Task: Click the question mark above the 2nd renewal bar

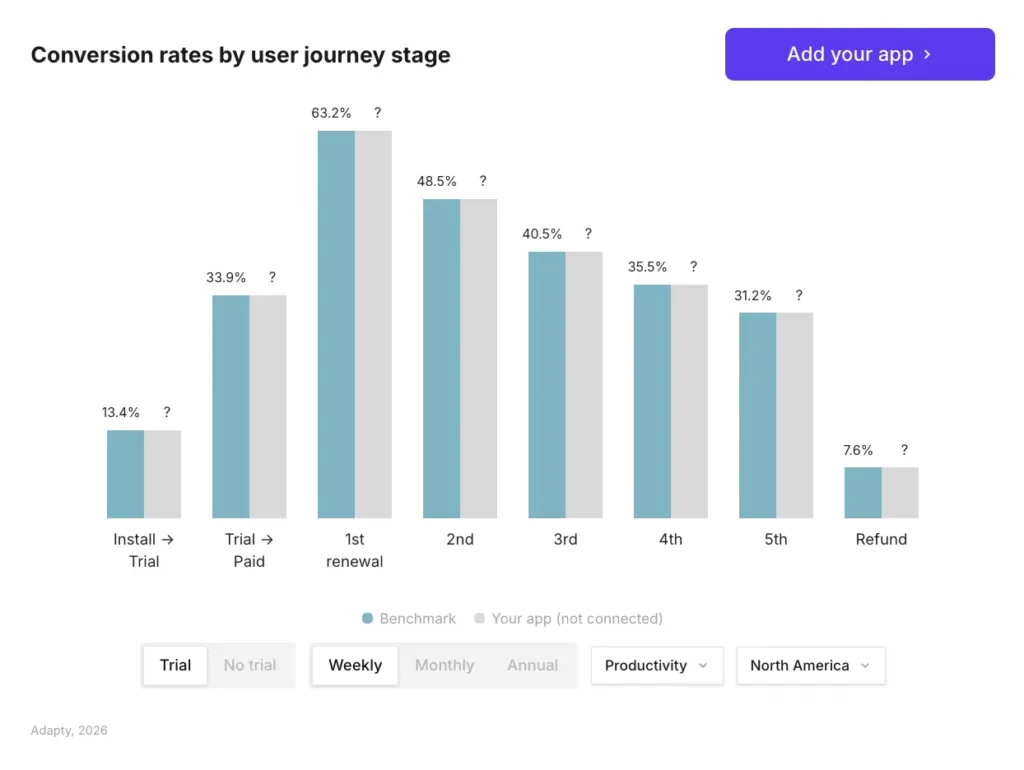Action: point(483,181)
